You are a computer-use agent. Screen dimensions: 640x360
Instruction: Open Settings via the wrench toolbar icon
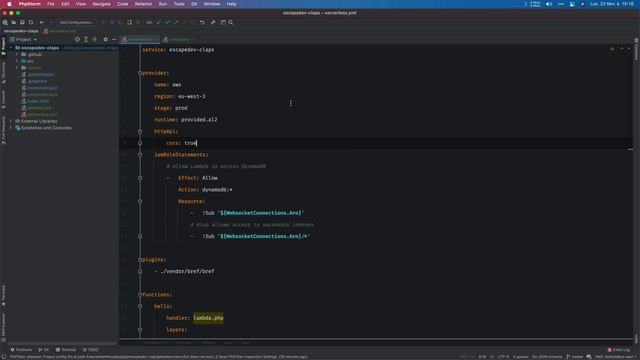[x=213, y=22]
